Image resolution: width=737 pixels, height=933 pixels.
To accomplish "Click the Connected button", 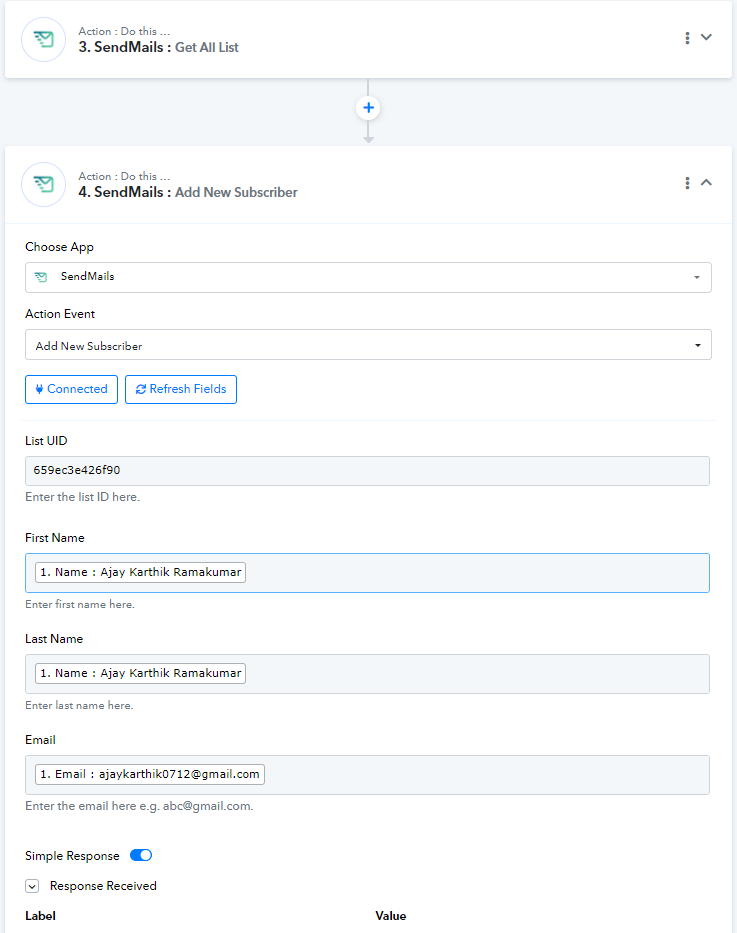I will pyautogui.click(x=71, y=389).
